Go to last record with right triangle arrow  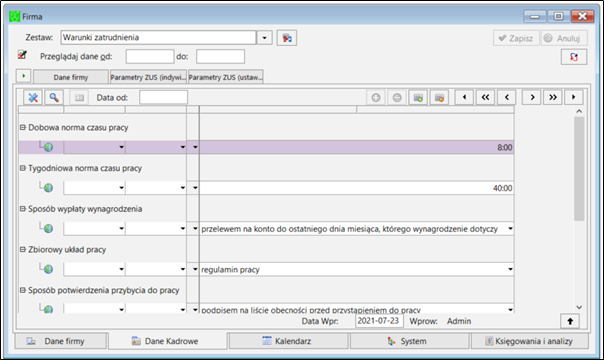pyautogui.click(x=574, y=97)
